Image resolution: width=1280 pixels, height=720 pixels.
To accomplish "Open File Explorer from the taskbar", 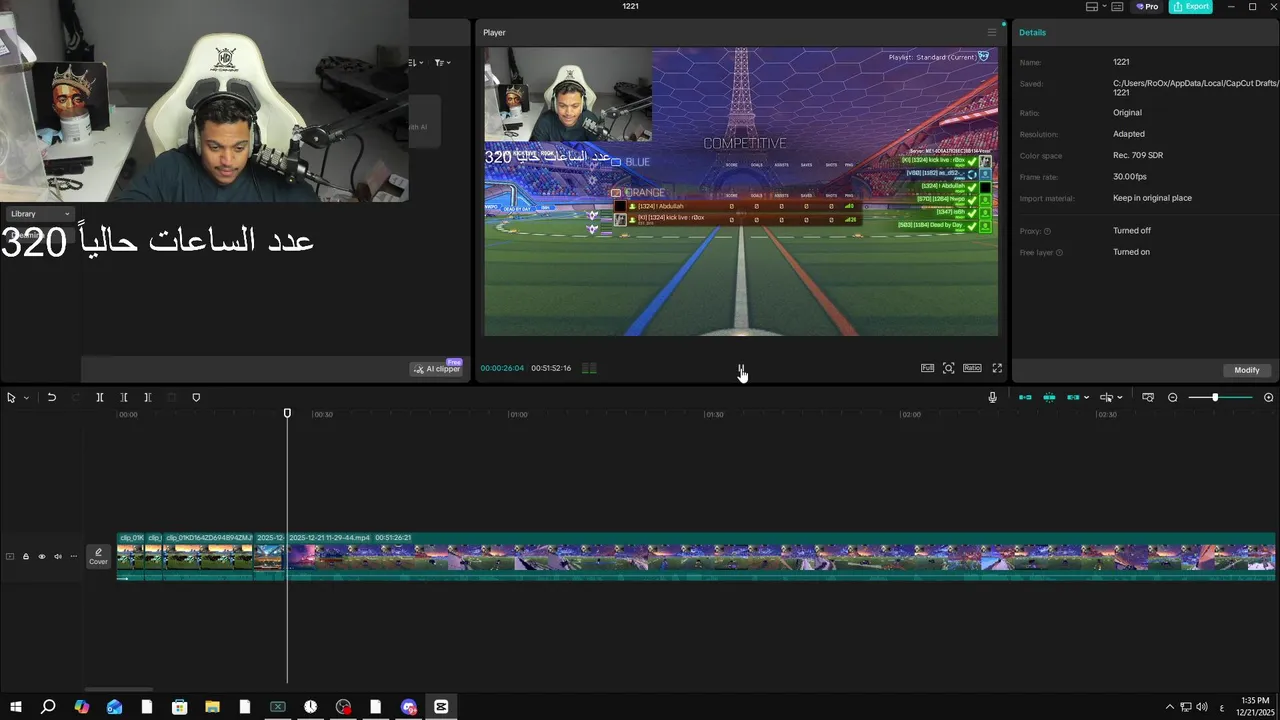I will tap(212, 707).
